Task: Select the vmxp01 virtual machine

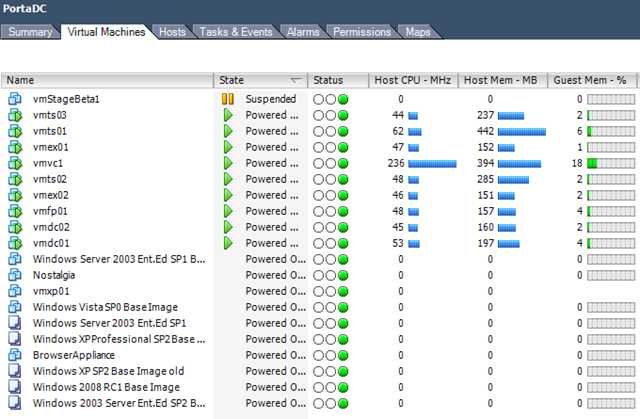Action: click(x=50, y=291)
